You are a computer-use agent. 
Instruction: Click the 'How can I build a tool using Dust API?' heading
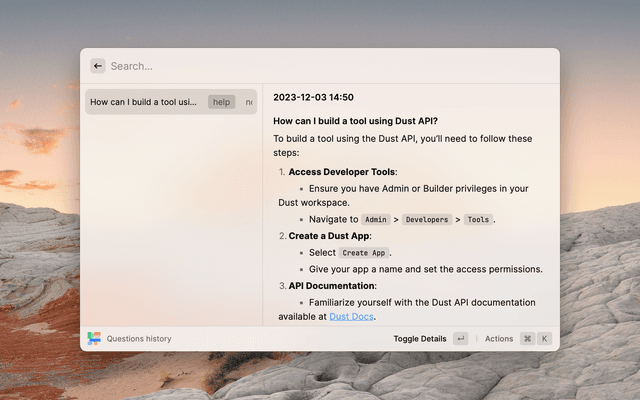[x=355, y=121]
